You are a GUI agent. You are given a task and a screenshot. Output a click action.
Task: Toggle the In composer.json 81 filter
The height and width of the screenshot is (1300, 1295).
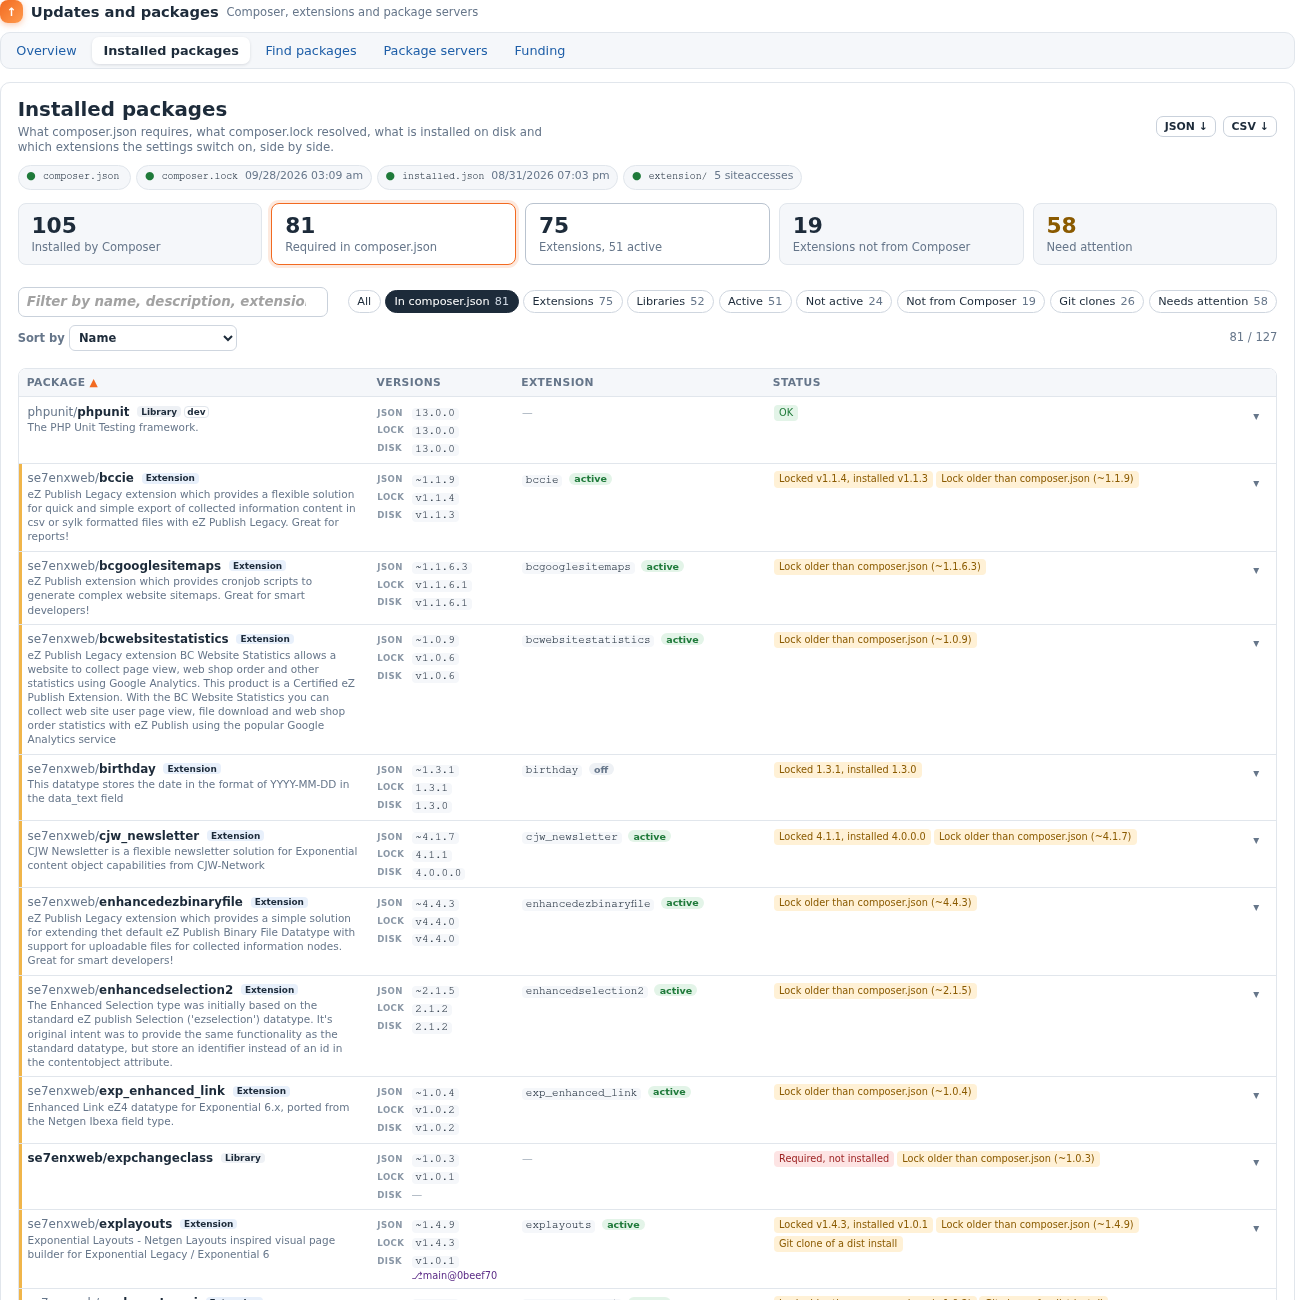[451, 301]
